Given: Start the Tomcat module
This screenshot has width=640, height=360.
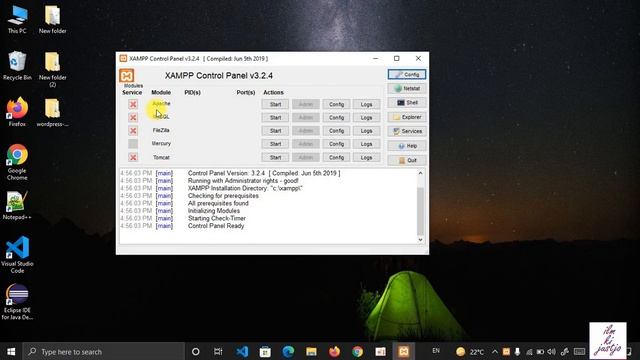Looking at the screenshot, I should tap(275, 157).
